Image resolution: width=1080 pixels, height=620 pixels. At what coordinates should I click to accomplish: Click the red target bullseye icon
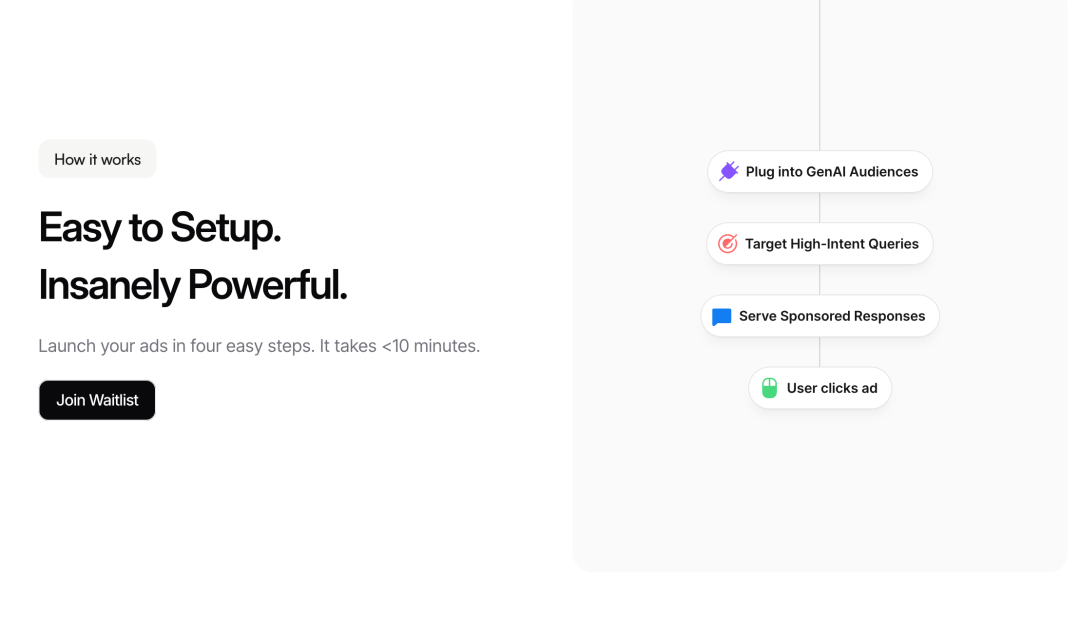coord(727,244)
